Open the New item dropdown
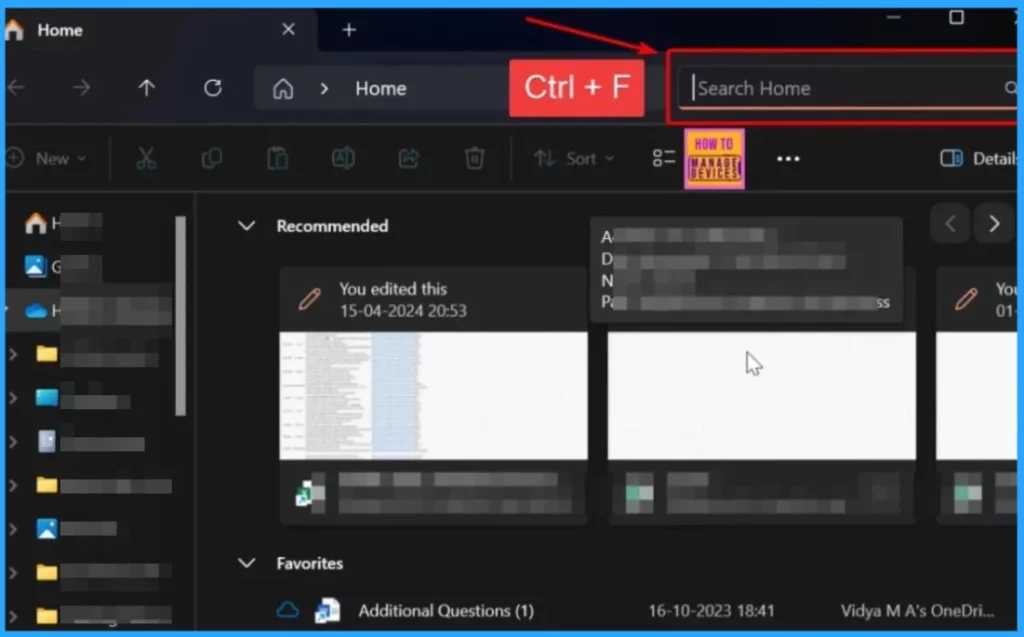Image resolution: width=1024 pixels, height=637 pixels. click(x=47, y=159)
